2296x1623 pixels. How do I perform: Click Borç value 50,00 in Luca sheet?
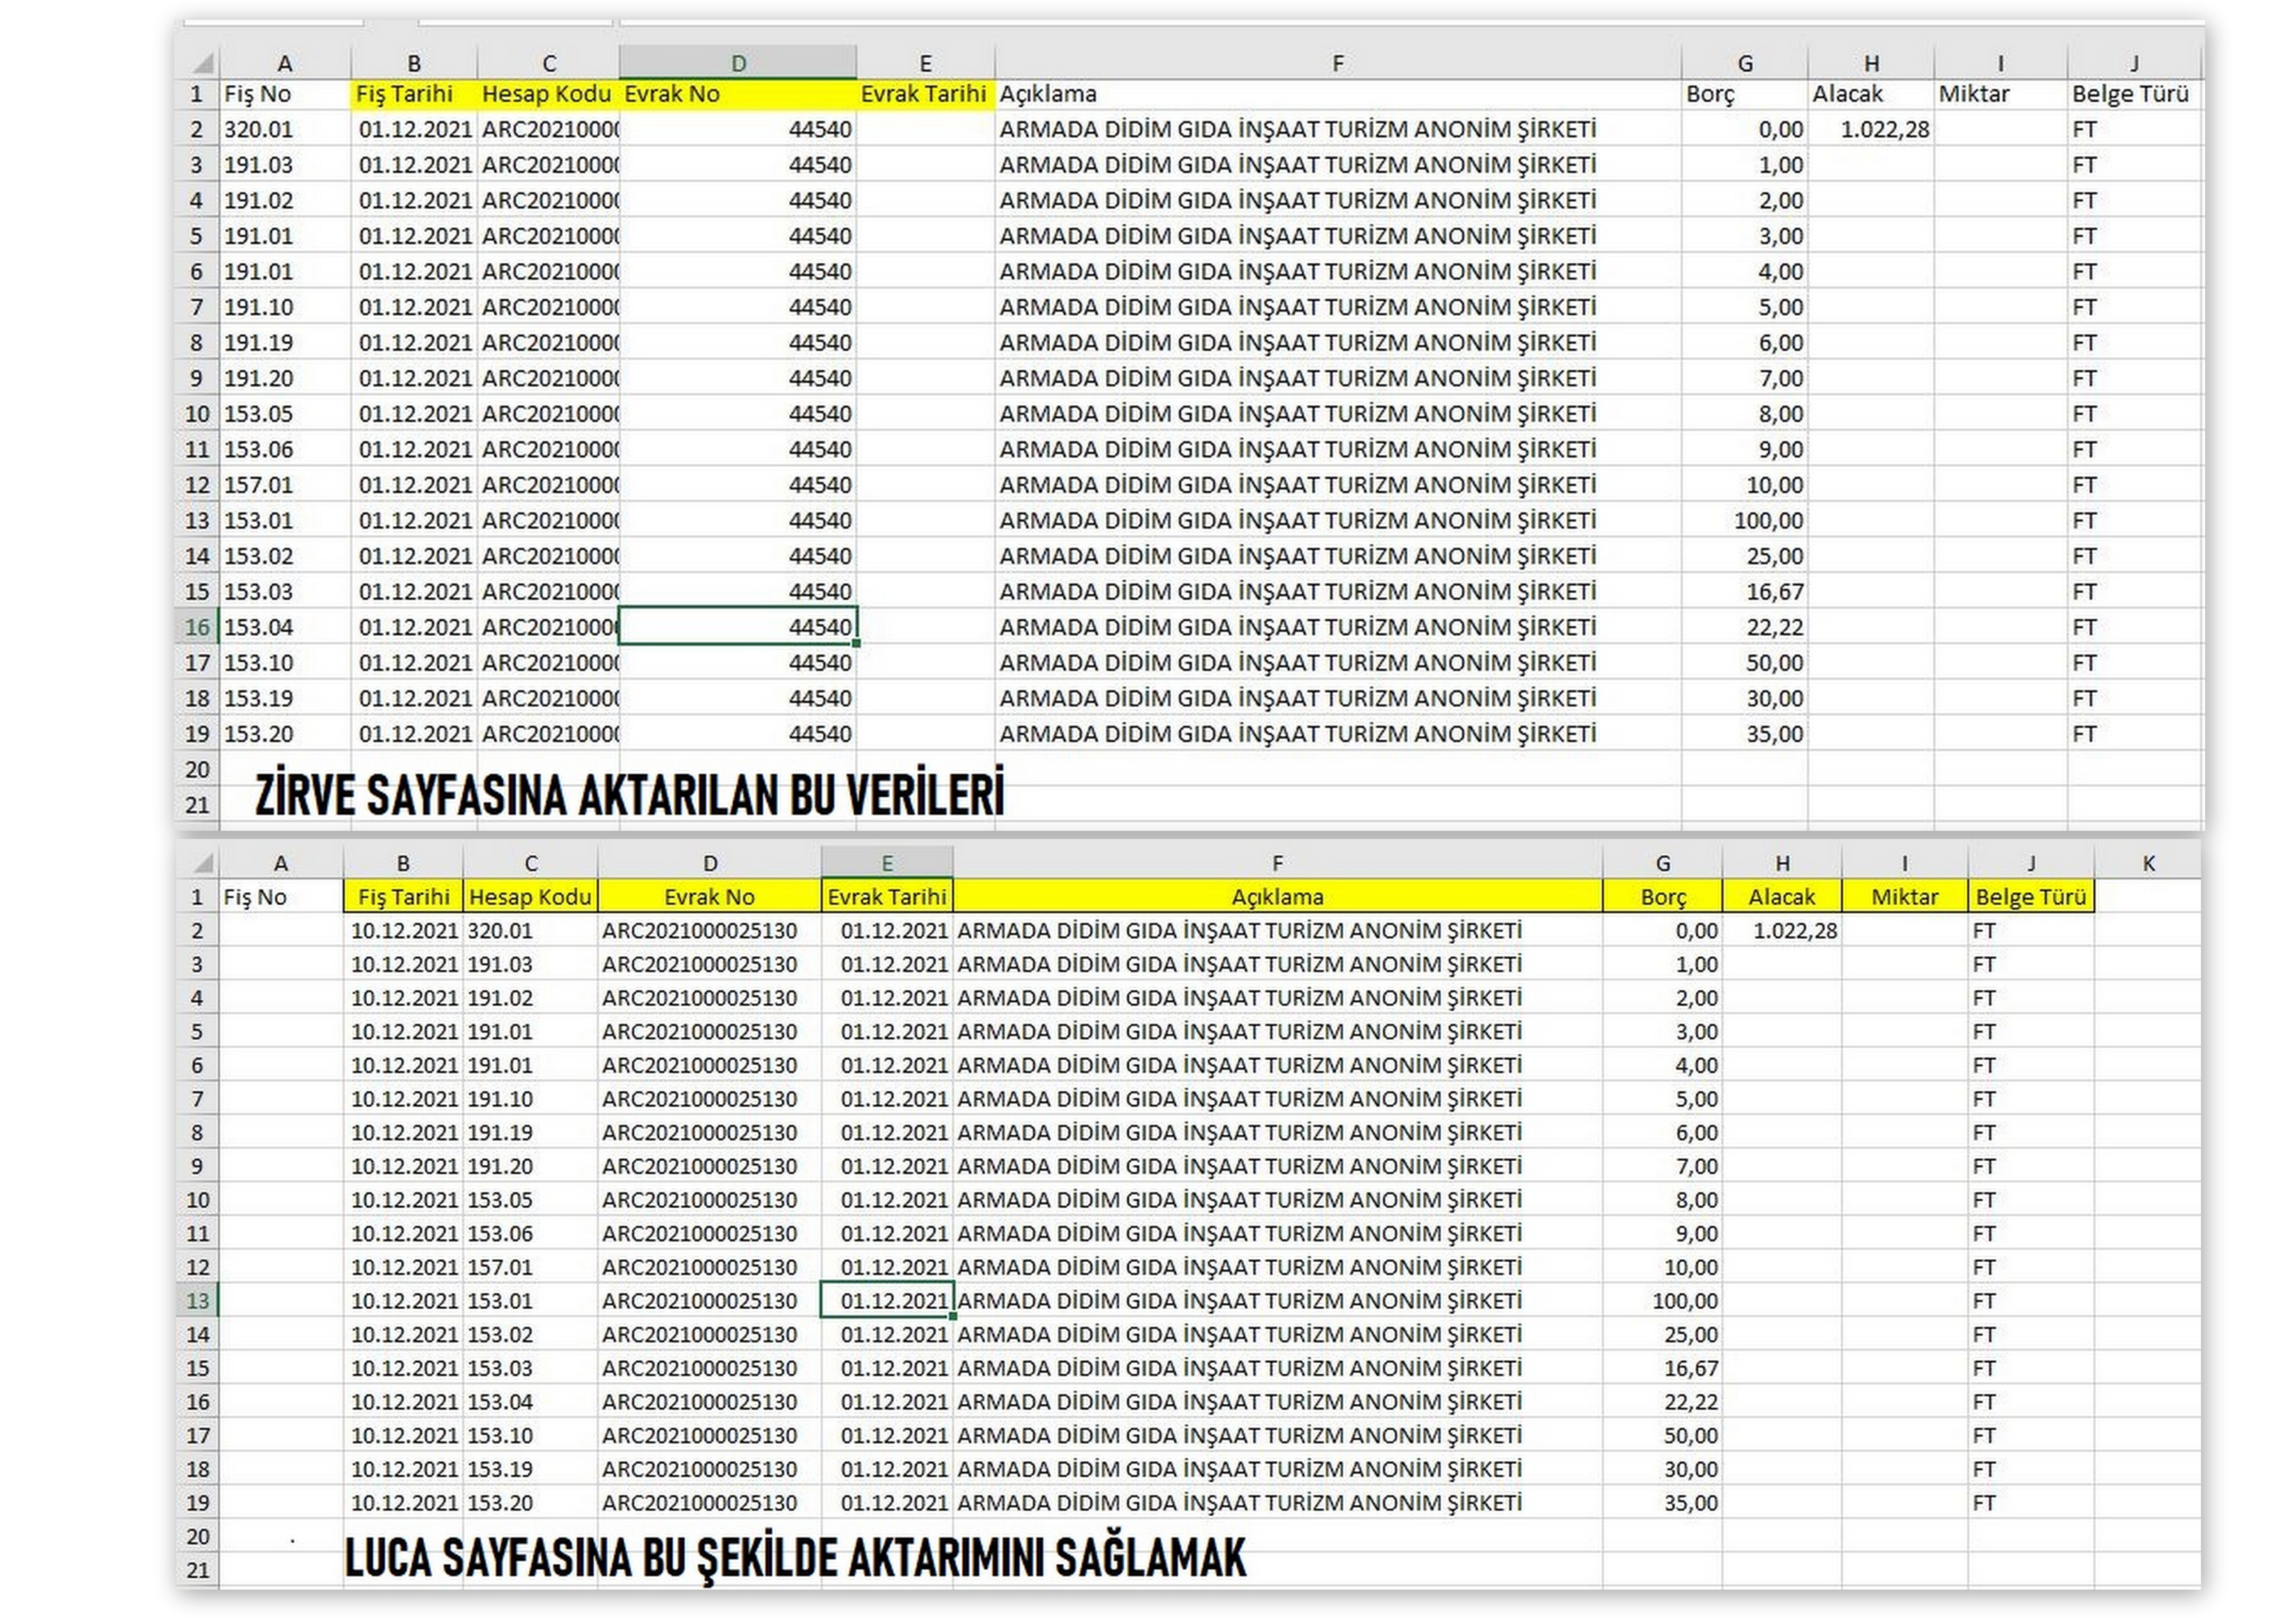[x=1662, y=1436]
